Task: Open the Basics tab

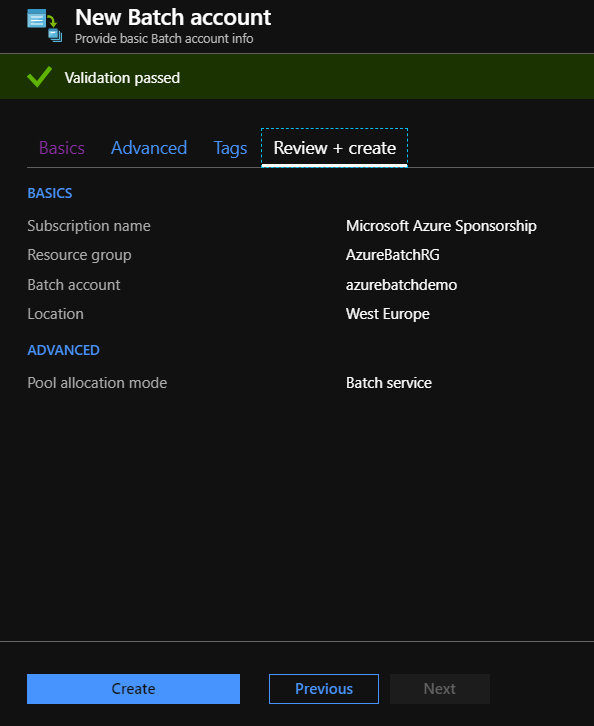Action: (x=62, y=148)
